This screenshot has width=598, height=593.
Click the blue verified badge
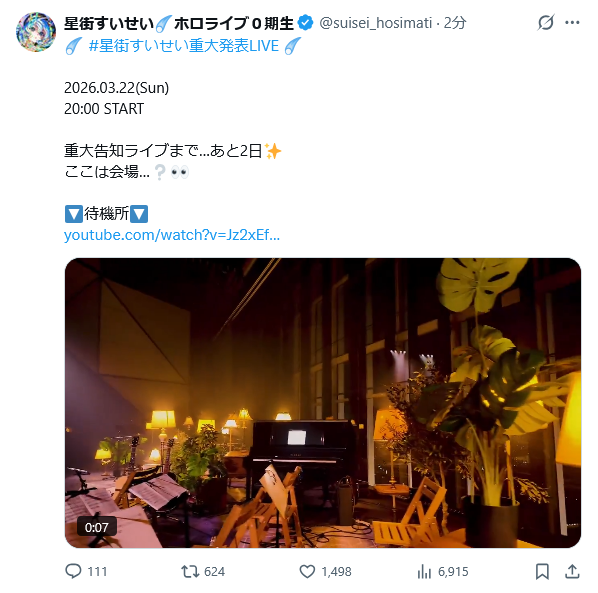(x=305, y=23)
